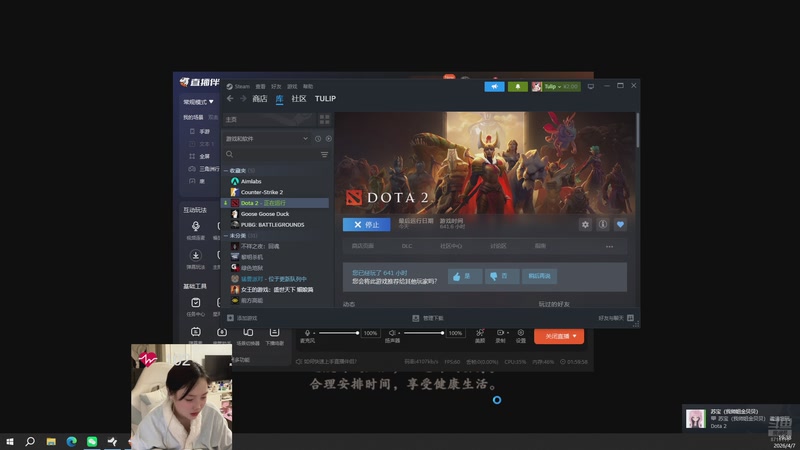Open File Explorer from taskbar

(x=51, y=441)
